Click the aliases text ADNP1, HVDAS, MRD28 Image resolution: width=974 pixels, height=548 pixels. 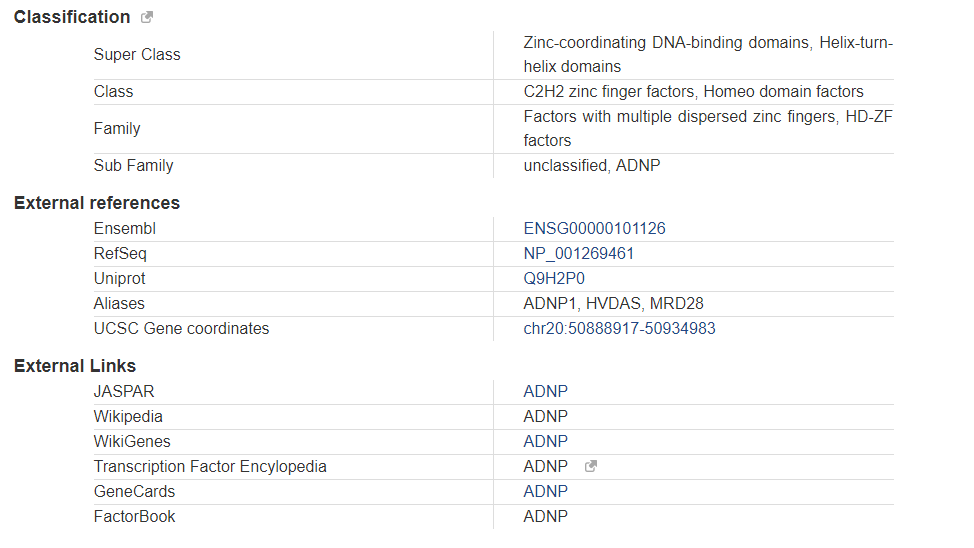pos(613,303)
